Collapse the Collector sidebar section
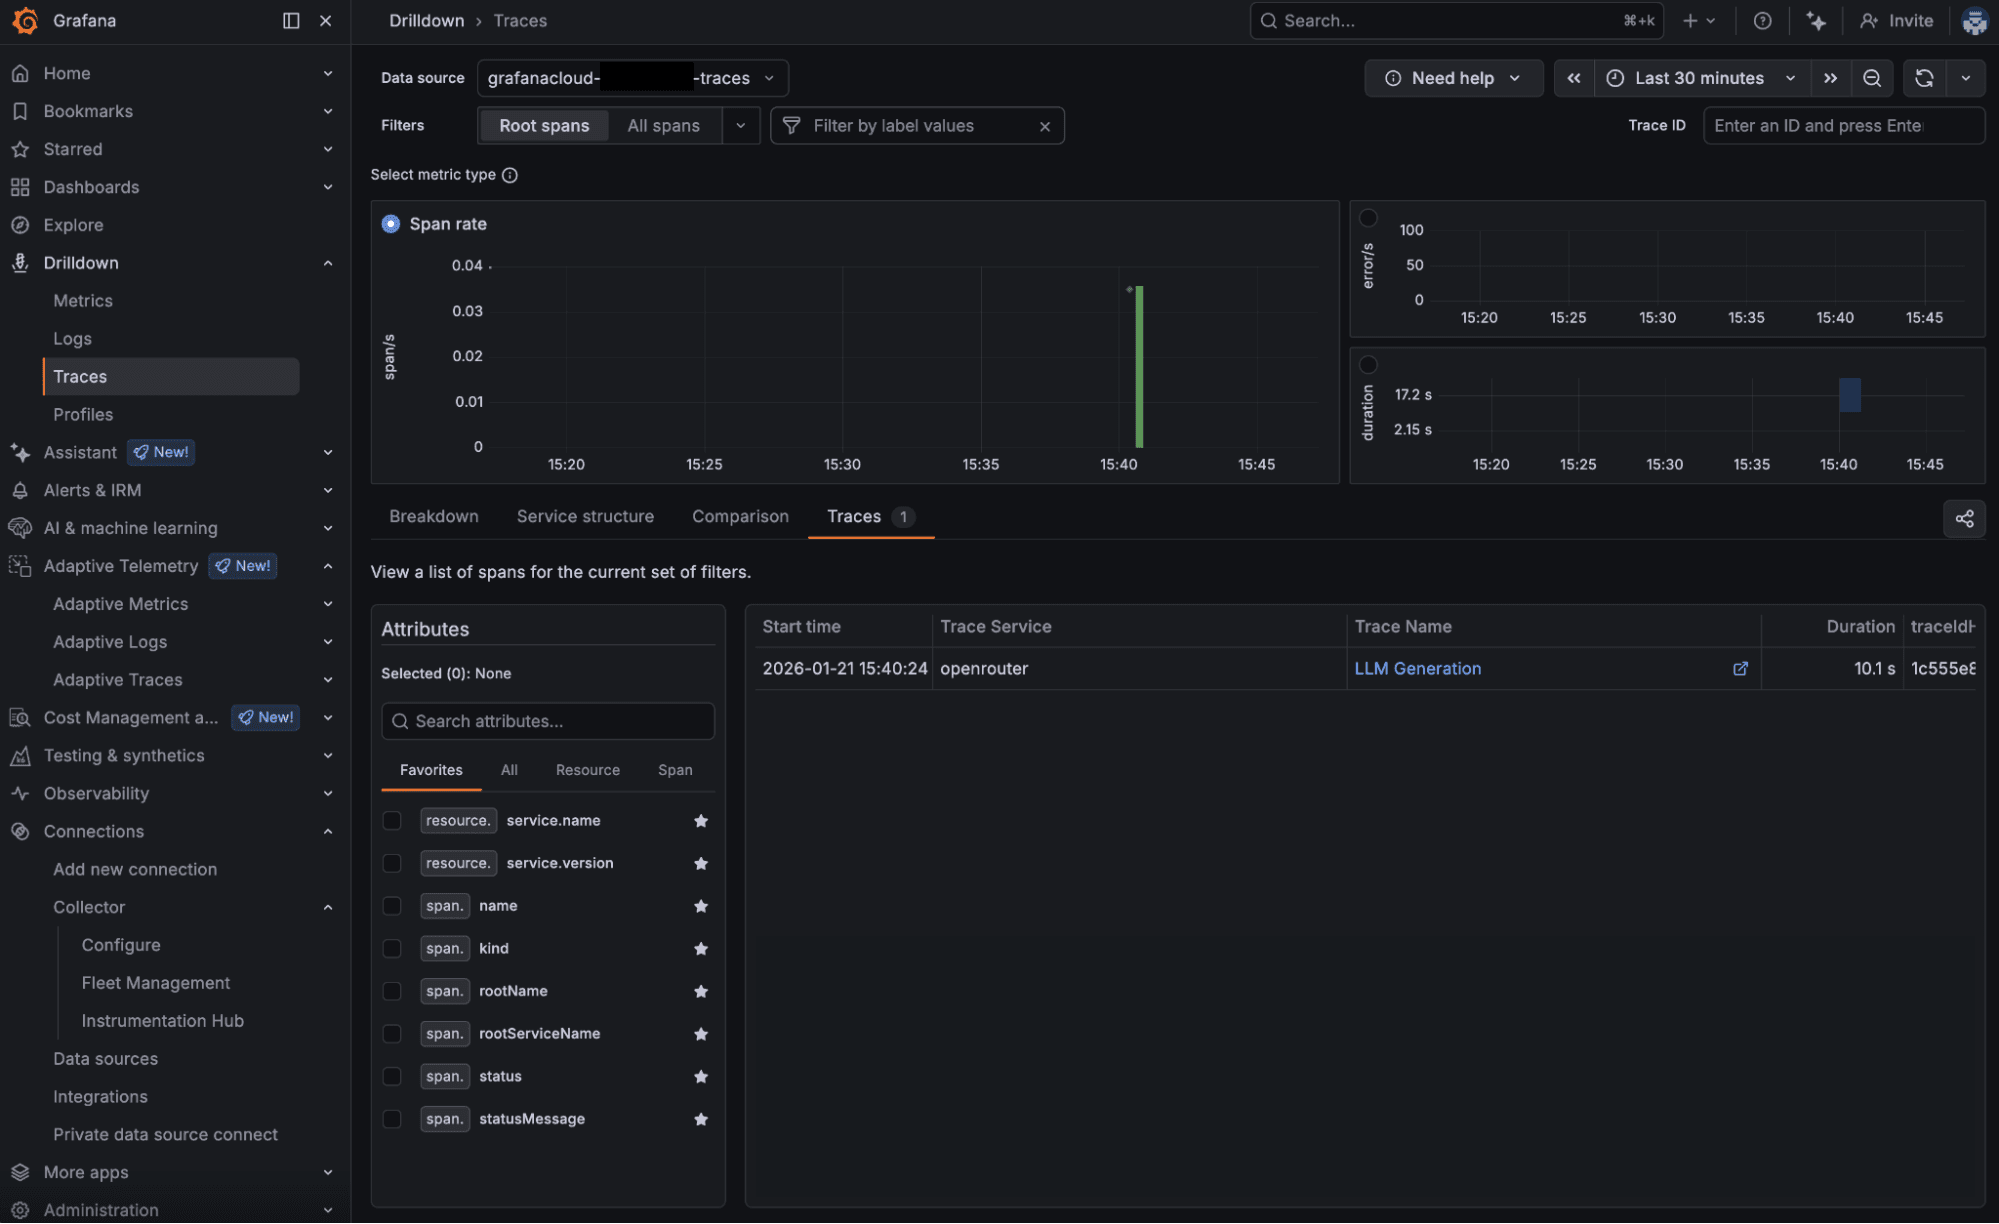1999x1224 pixels. [327, 908]
